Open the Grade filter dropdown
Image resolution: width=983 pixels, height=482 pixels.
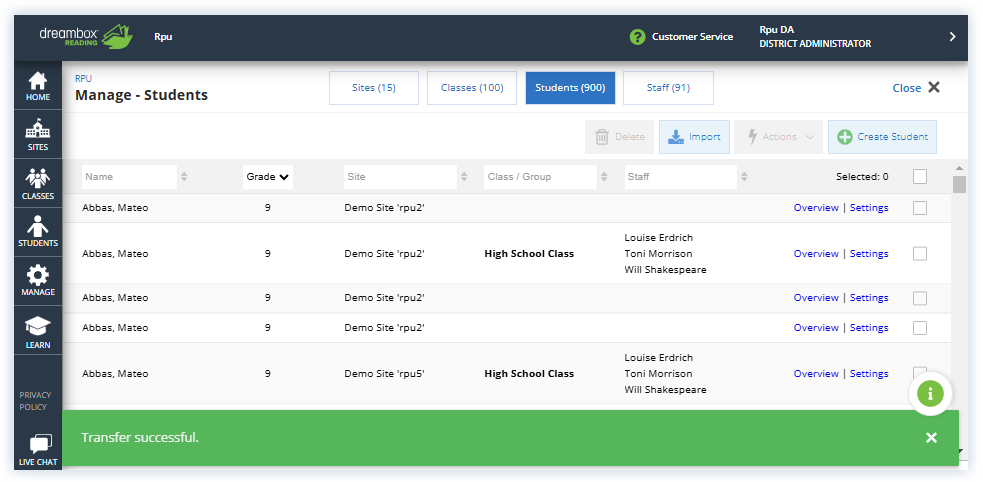268,177
